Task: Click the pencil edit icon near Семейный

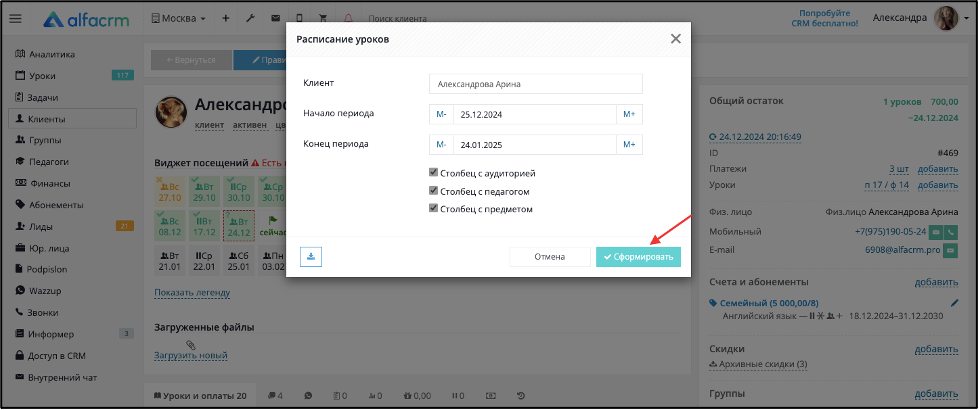Action: [954, 303]
